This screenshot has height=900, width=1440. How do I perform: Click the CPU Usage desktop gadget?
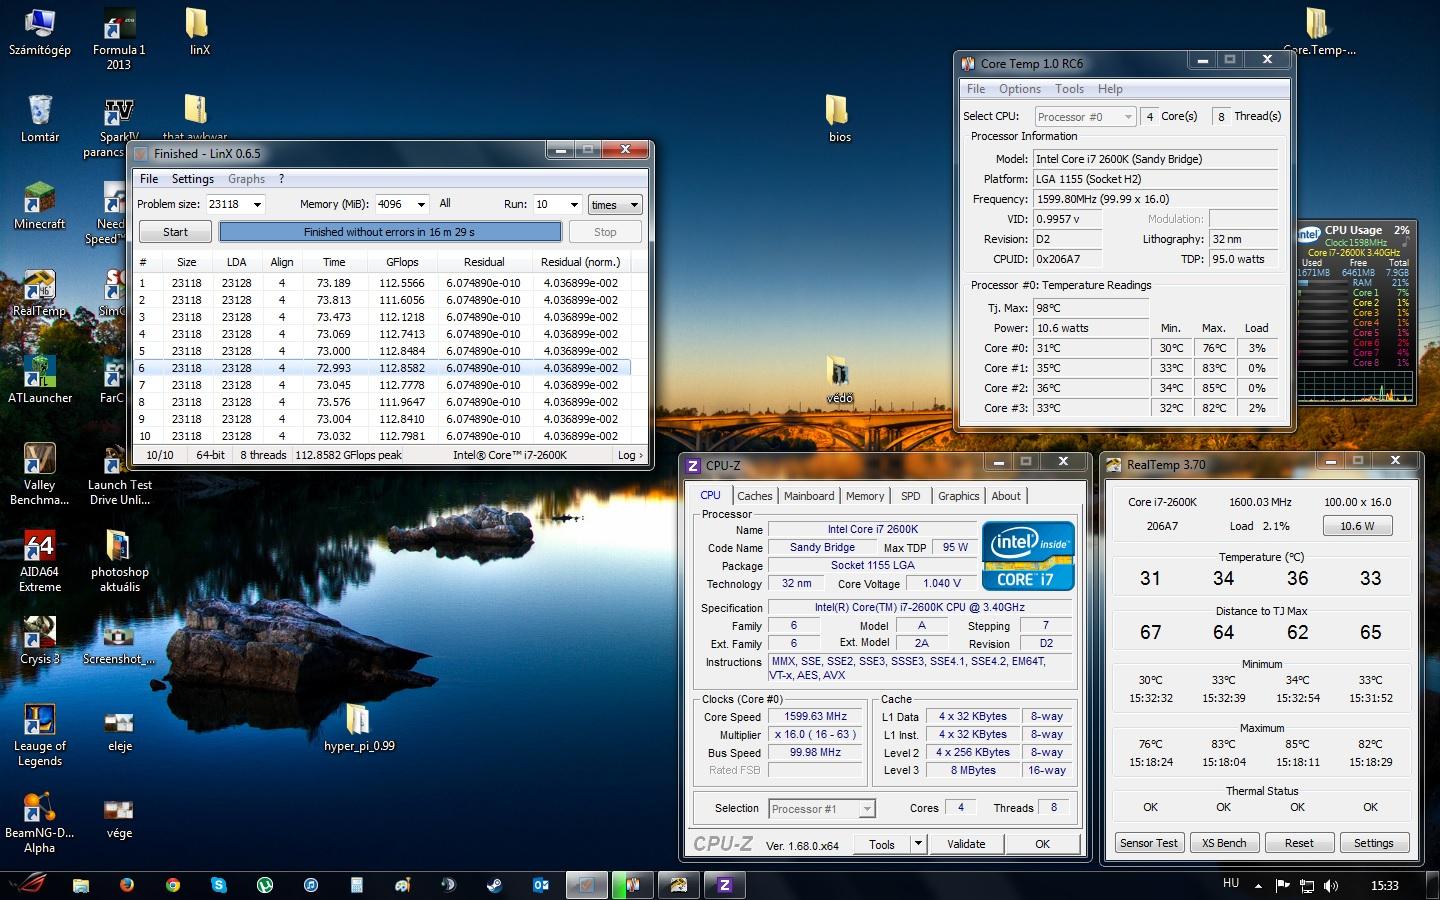[x=1355, y=311]
